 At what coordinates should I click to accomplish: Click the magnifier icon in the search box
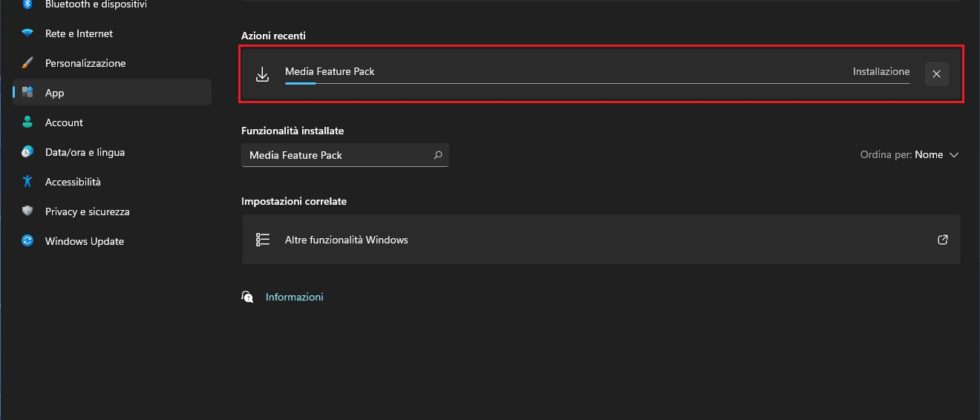tap(437, 155)
